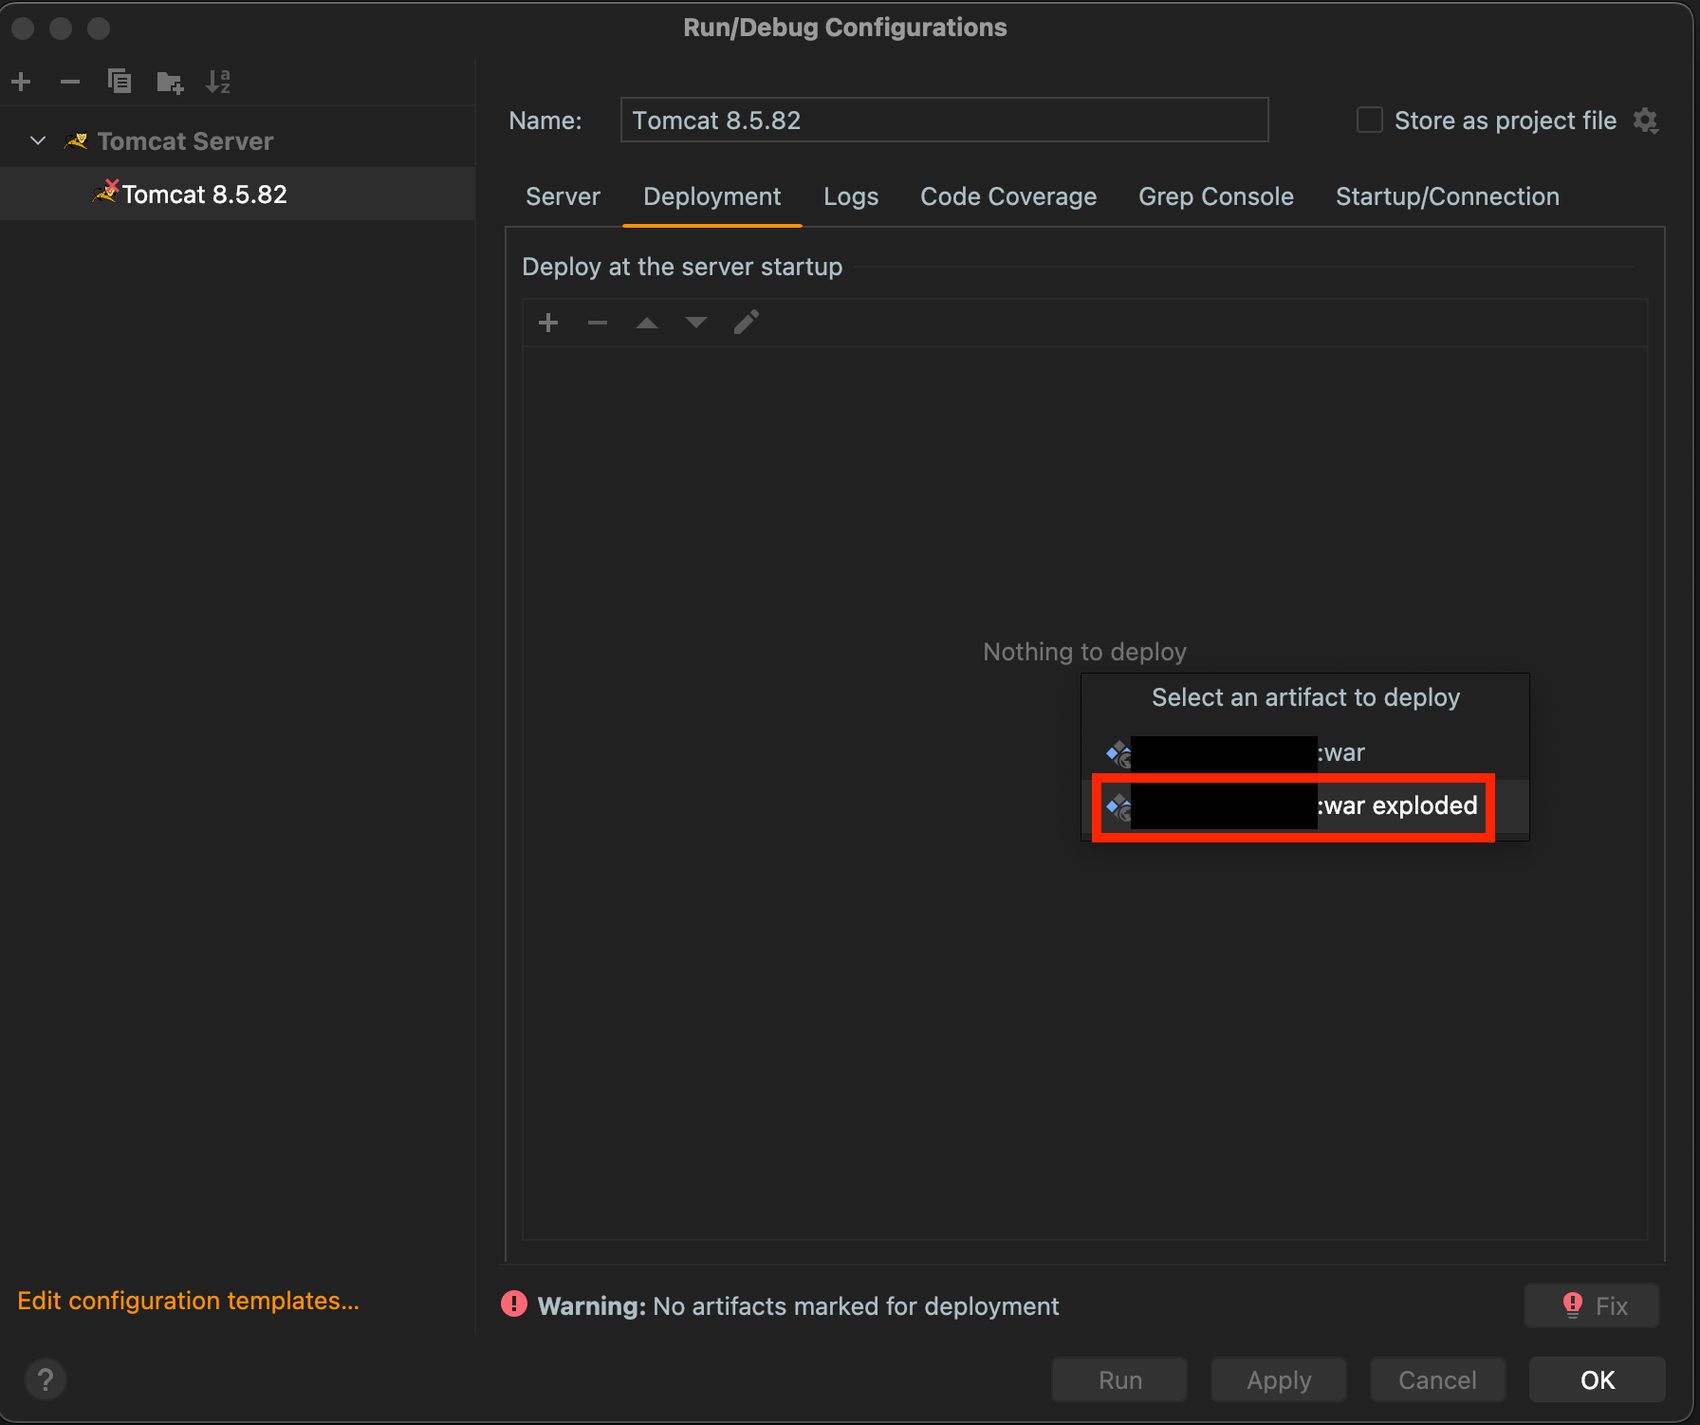
Task: Open Edit configuration templates link
Action: [x=188, y=1300]
